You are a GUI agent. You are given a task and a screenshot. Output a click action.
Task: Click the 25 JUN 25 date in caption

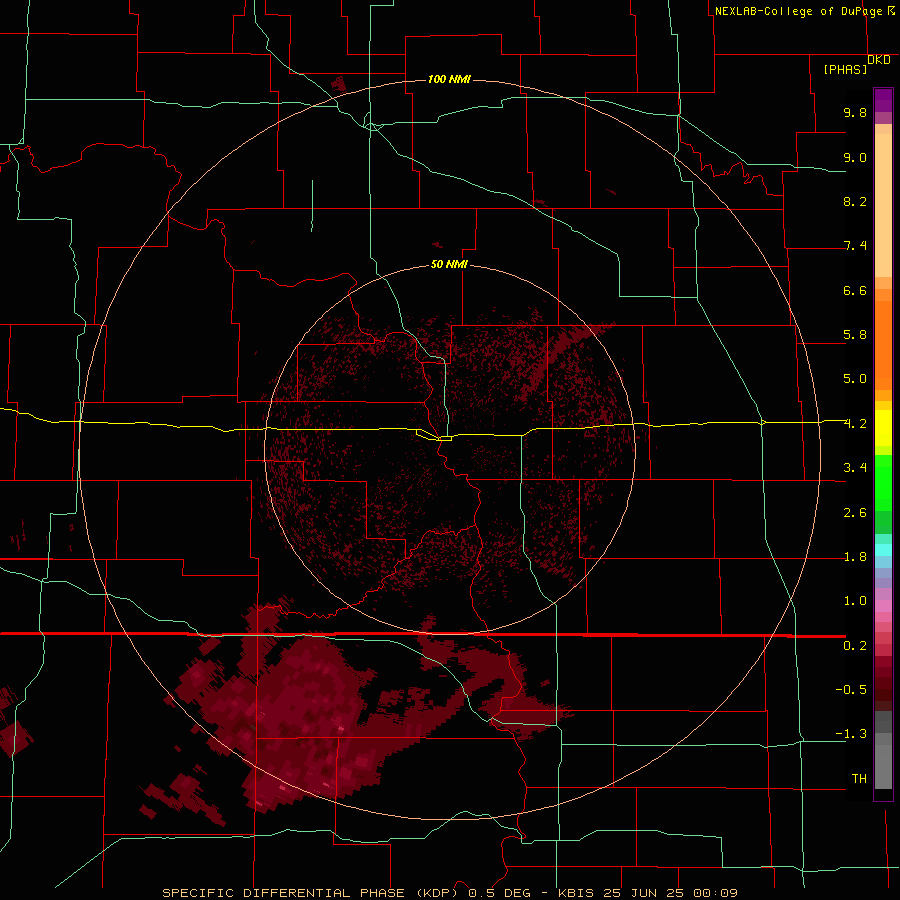tap(645, 893)
